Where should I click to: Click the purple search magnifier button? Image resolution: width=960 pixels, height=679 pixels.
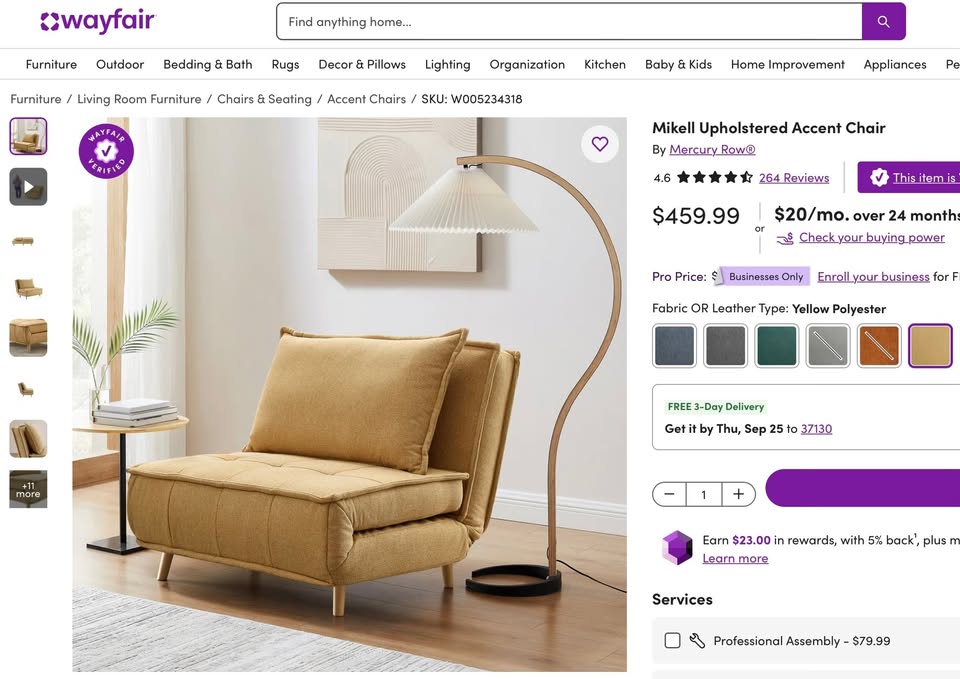pyautogui.click(x=883, y=21)
